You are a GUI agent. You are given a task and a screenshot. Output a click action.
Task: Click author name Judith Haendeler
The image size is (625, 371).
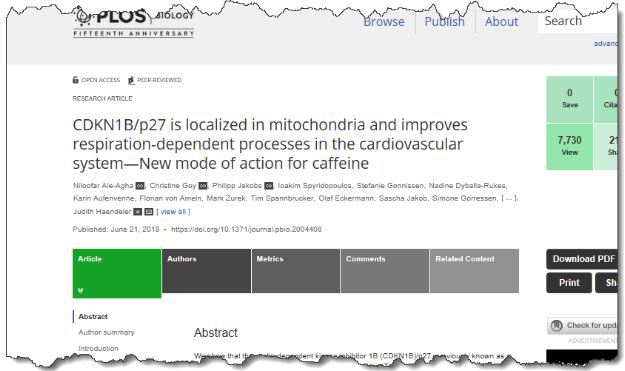click(x=102, y=212)
